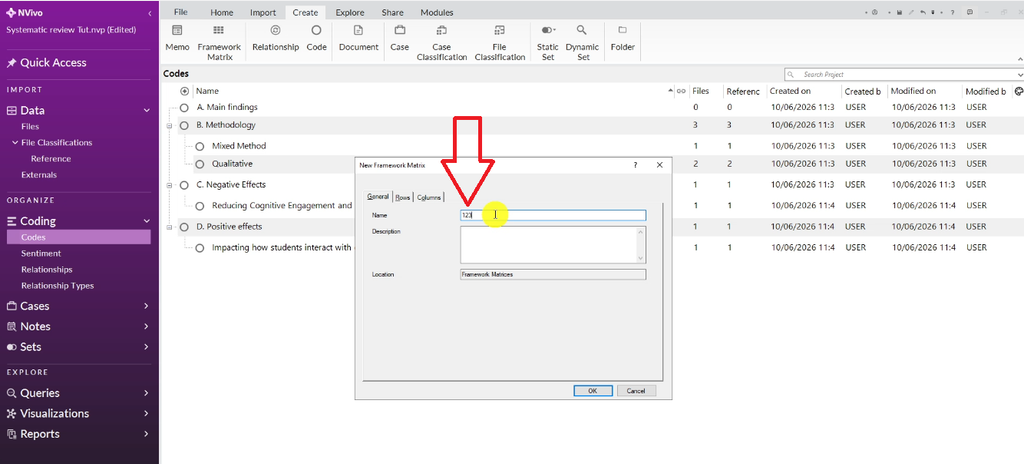Collapse the ribbon using the up chevron
This screenshot has height=464, width=1024.
coord(1019,59)
